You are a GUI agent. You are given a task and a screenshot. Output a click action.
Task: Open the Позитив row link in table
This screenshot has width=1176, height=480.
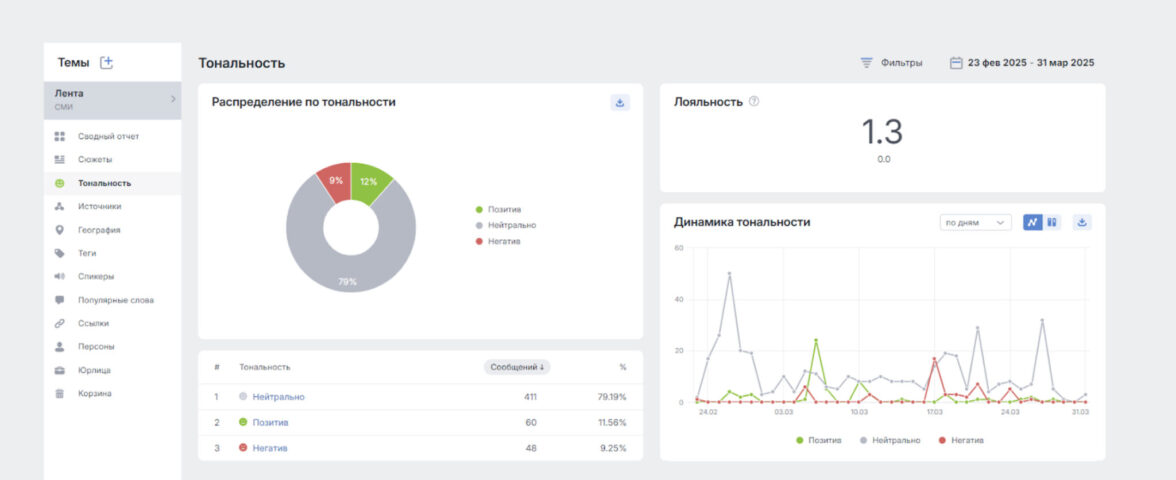tap(270, 422)
